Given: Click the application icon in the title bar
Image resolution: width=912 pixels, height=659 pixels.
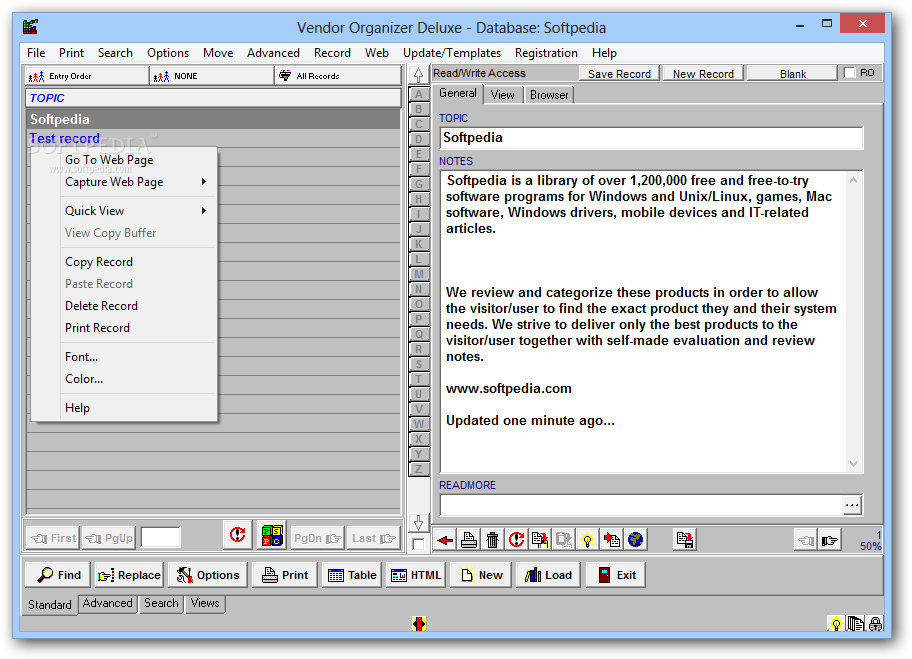Looking at the screenshot, I should pos(30,27).
